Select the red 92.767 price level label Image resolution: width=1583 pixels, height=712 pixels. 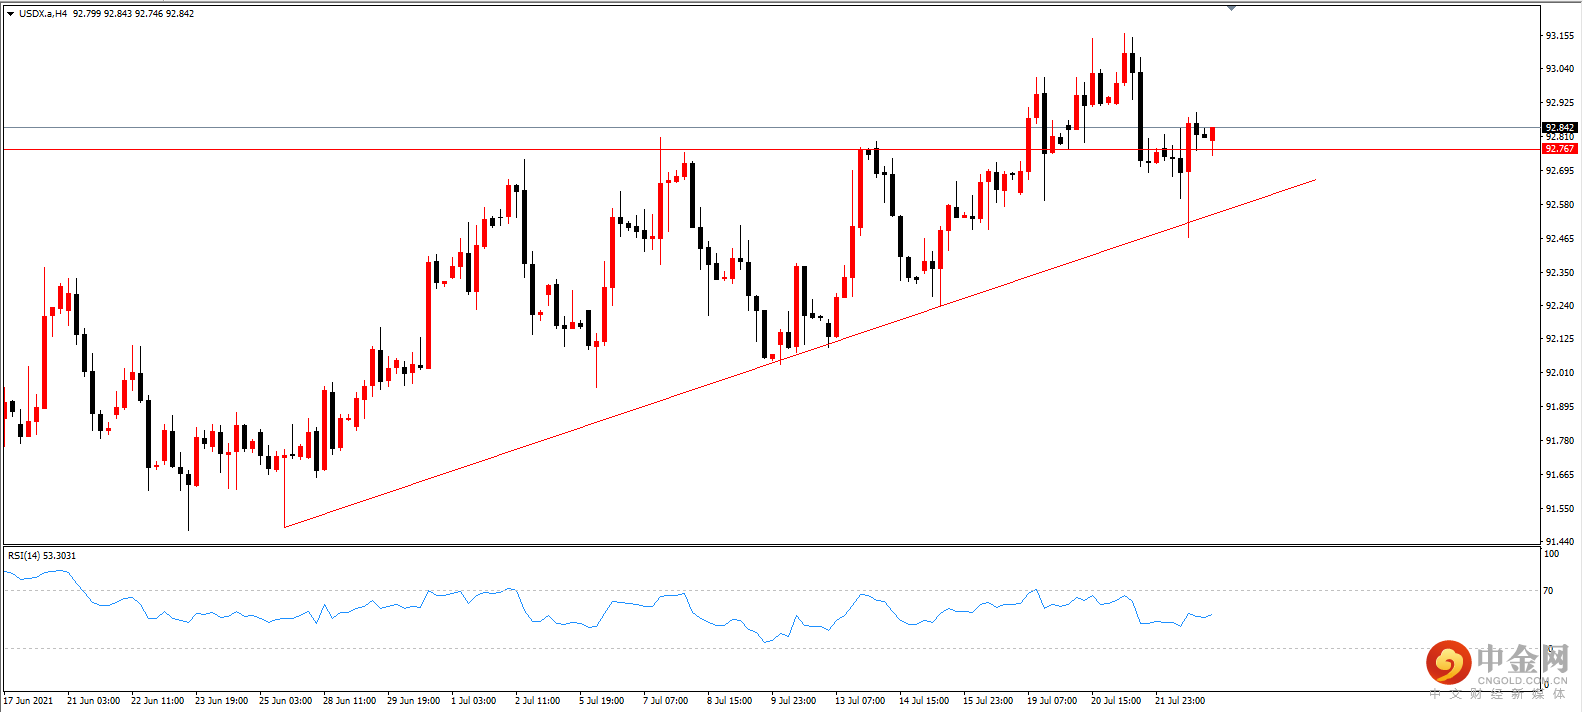point(1560,149)
